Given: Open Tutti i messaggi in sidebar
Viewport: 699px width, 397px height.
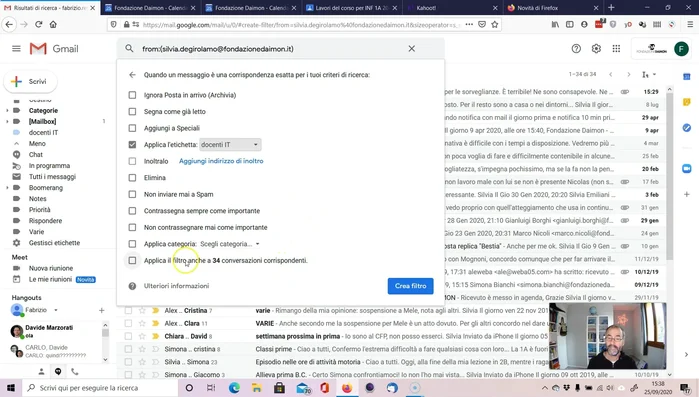Looking at the screenshot, I should click(x=52, y=176).
